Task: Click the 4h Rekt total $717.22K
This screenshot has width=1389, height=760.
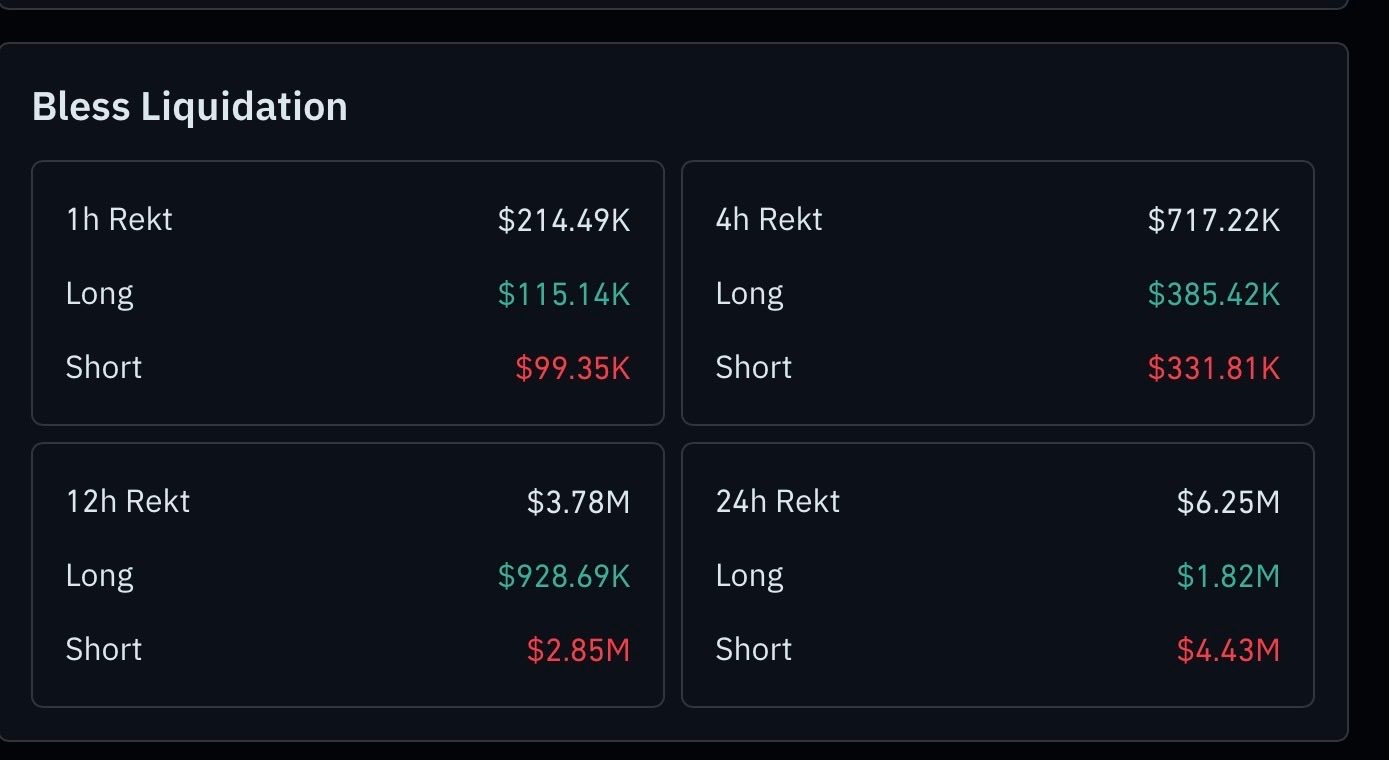Action: 1214,219
